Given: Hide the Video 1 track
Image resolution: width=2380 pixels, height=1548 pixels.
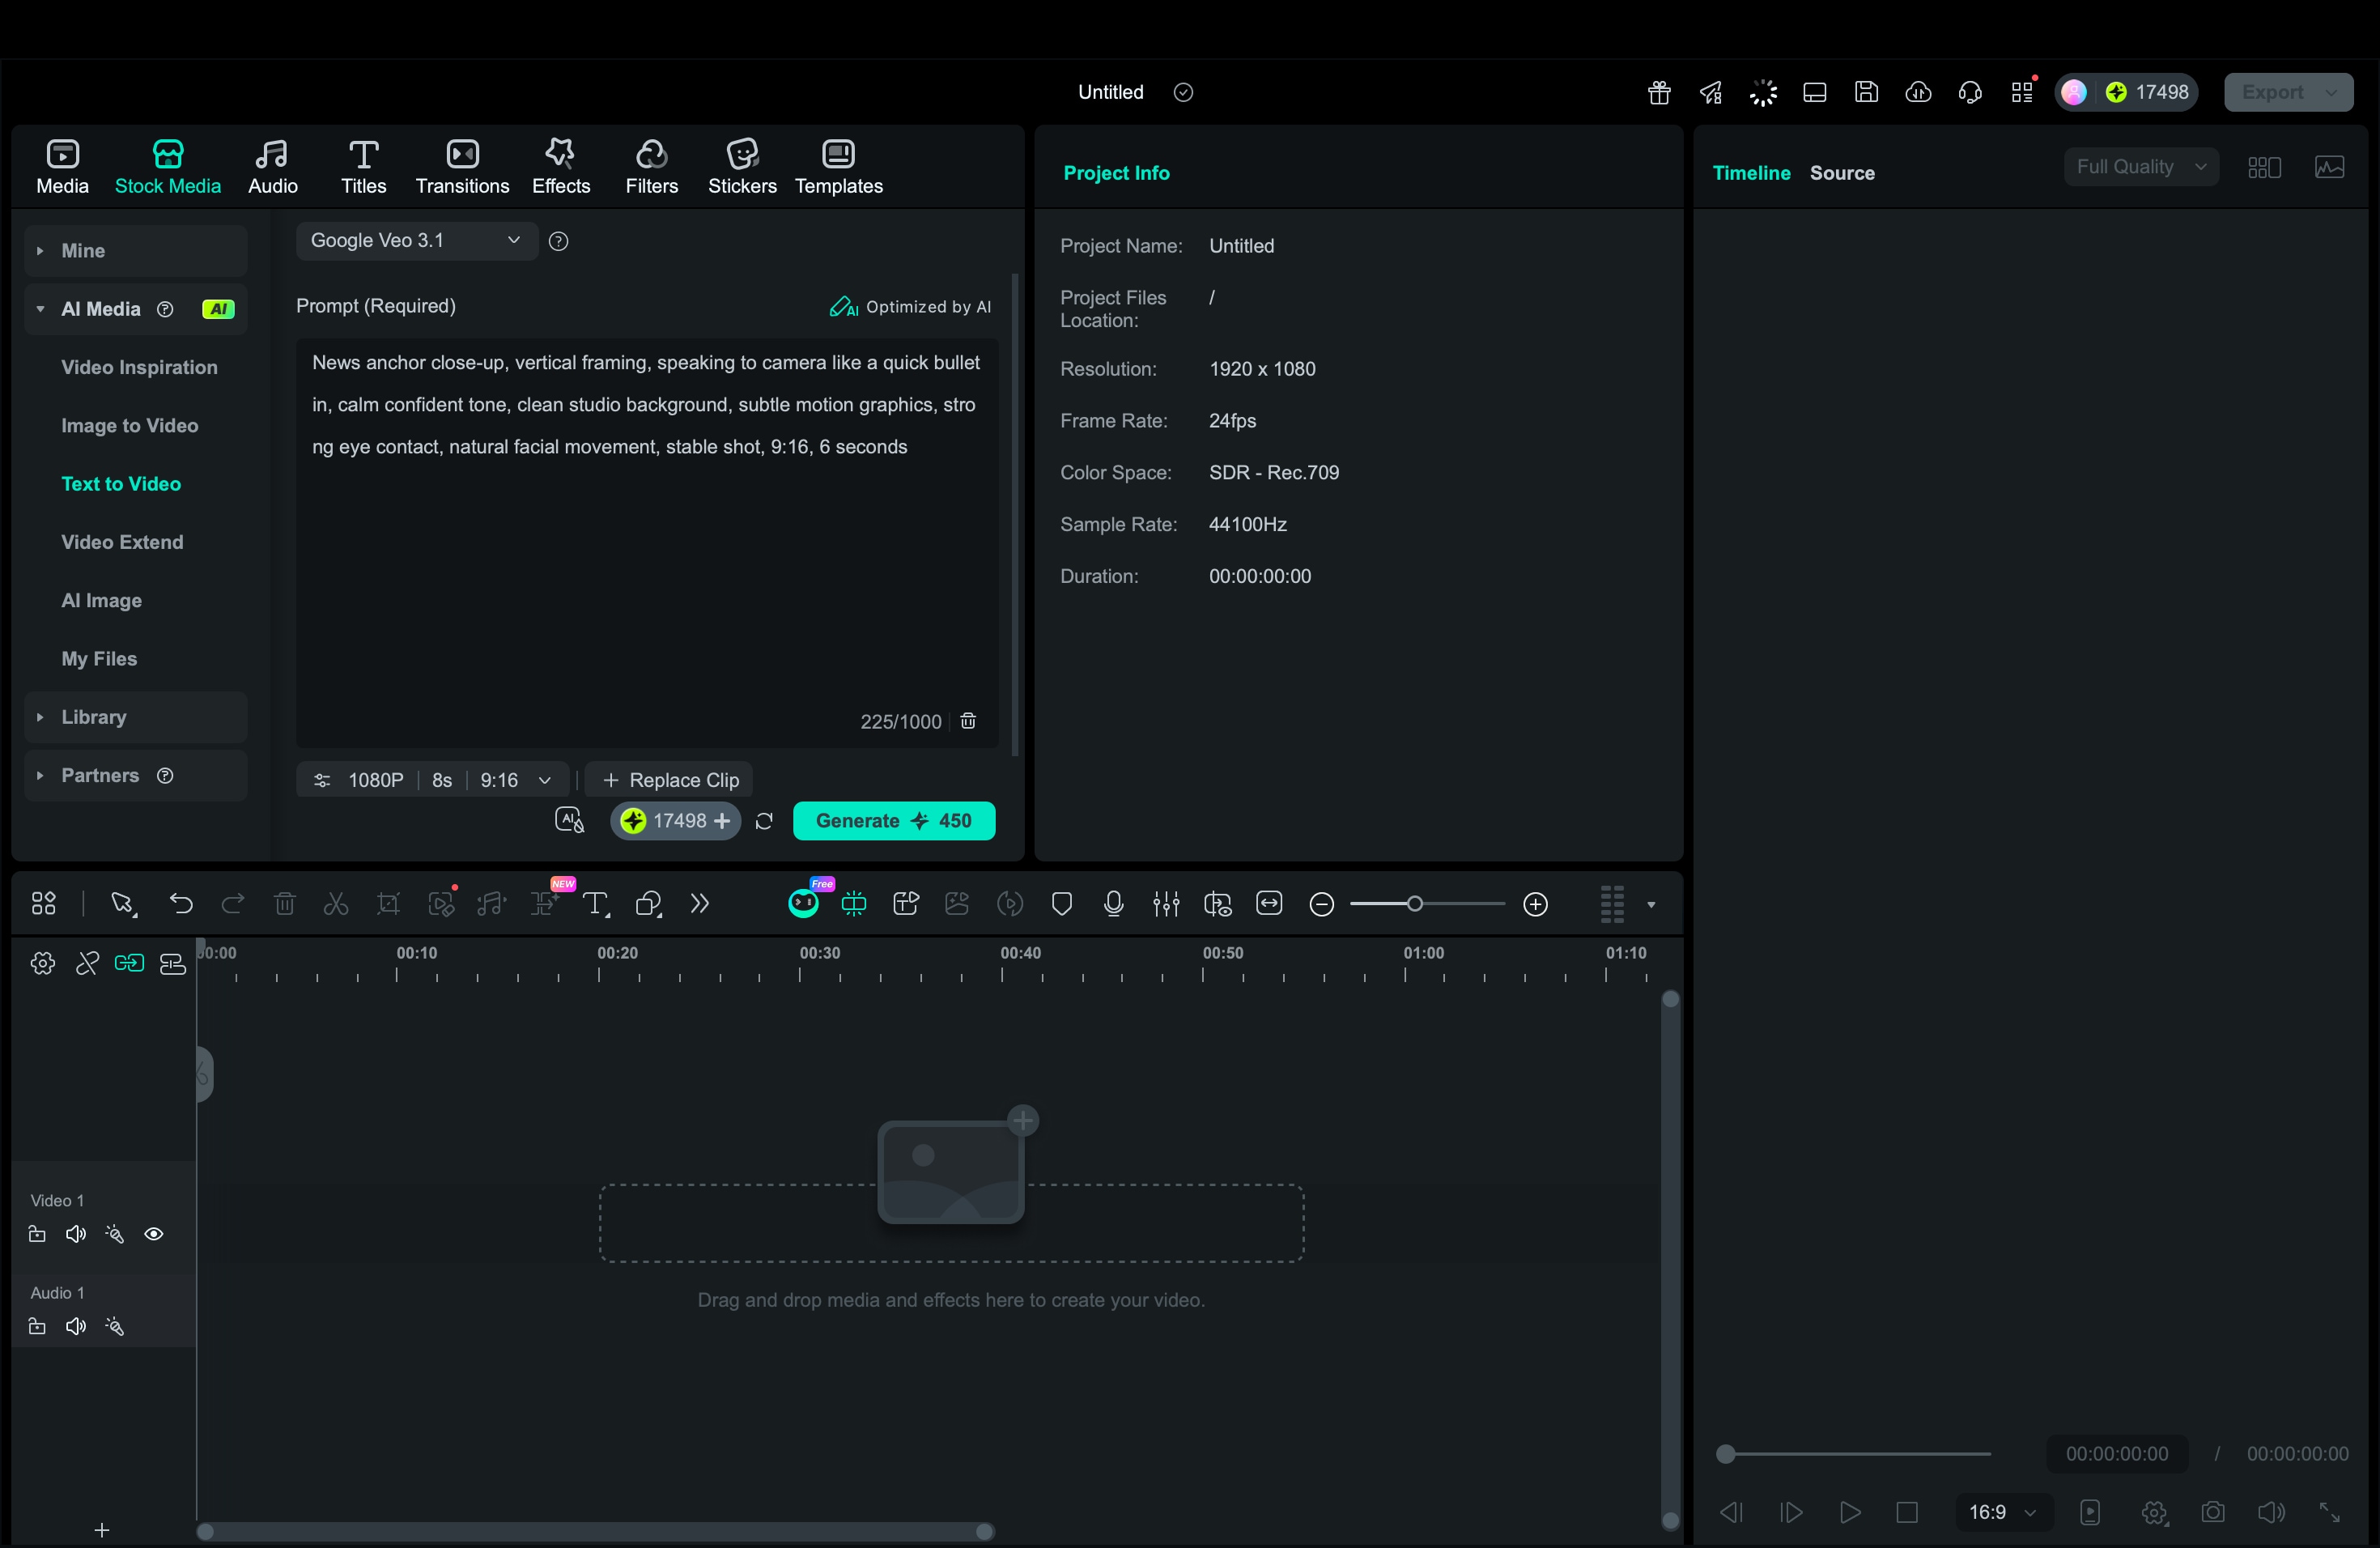Looking at the screenshot, I should click(x=155, y=1234).
